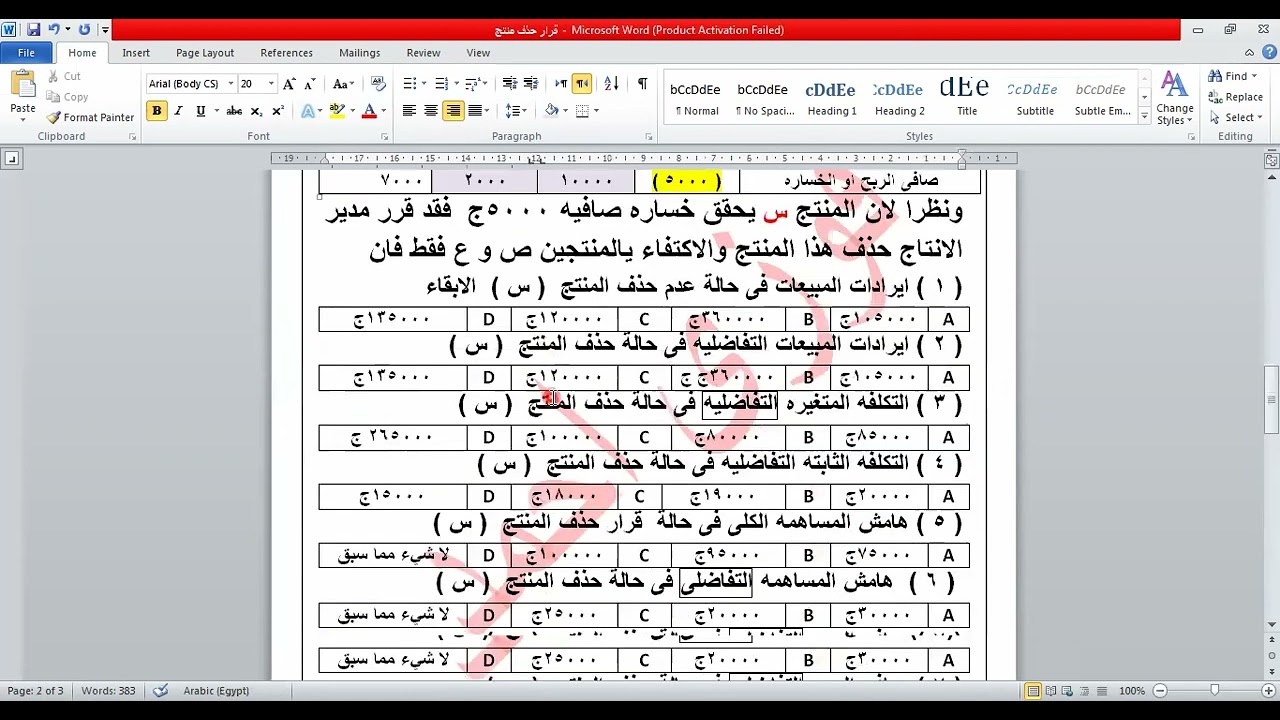Screen dimensions: 1280x720
Task: Click the Copy command
Action: pos(67,97)
